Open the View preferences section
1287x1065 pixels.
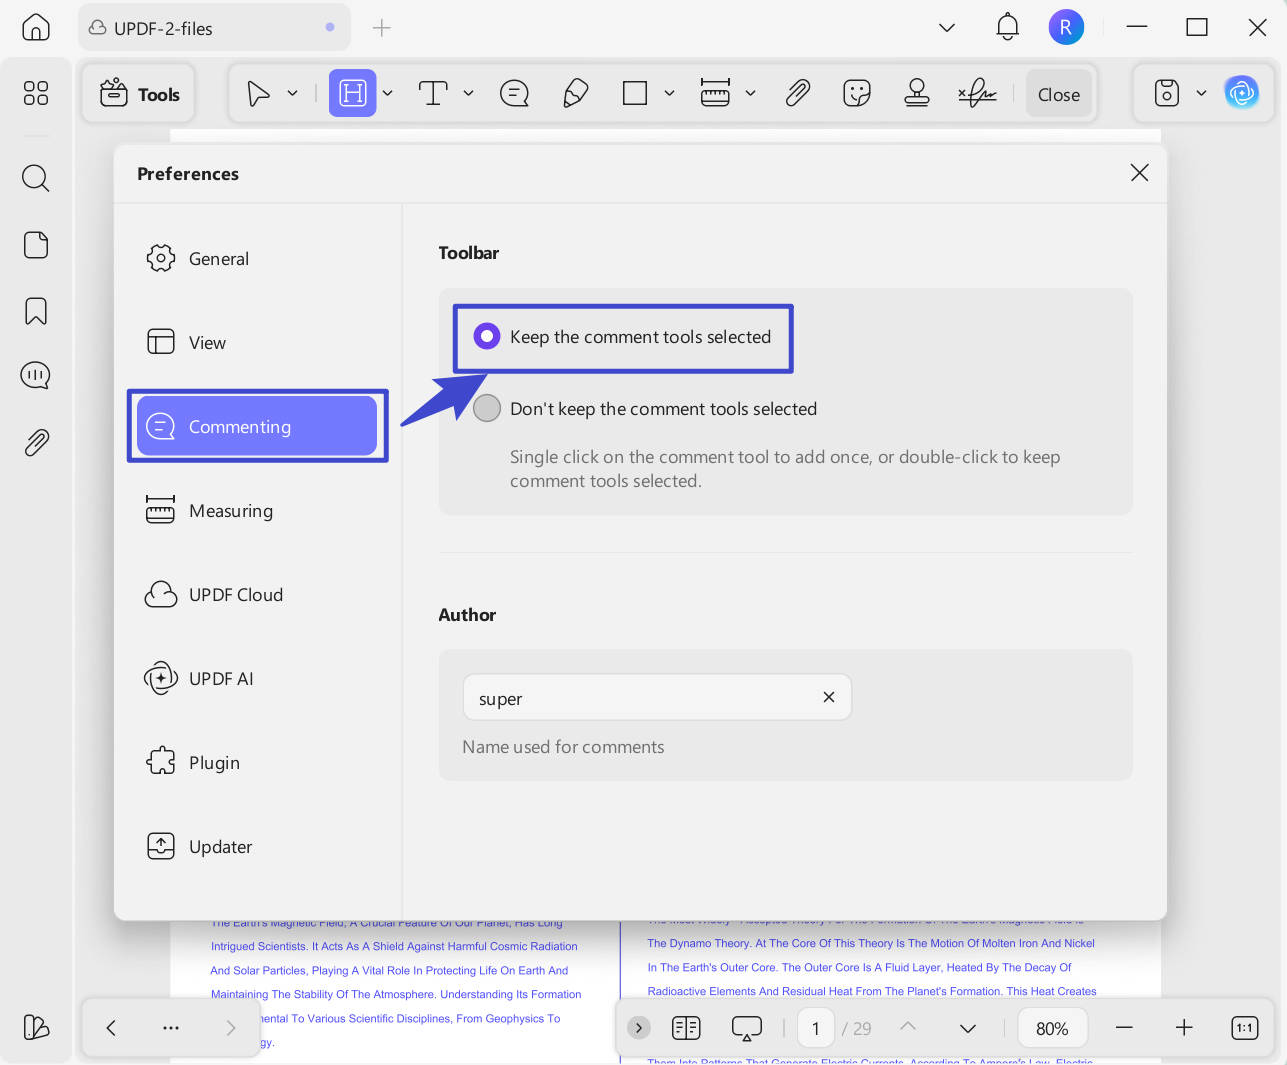coord(257,343)
